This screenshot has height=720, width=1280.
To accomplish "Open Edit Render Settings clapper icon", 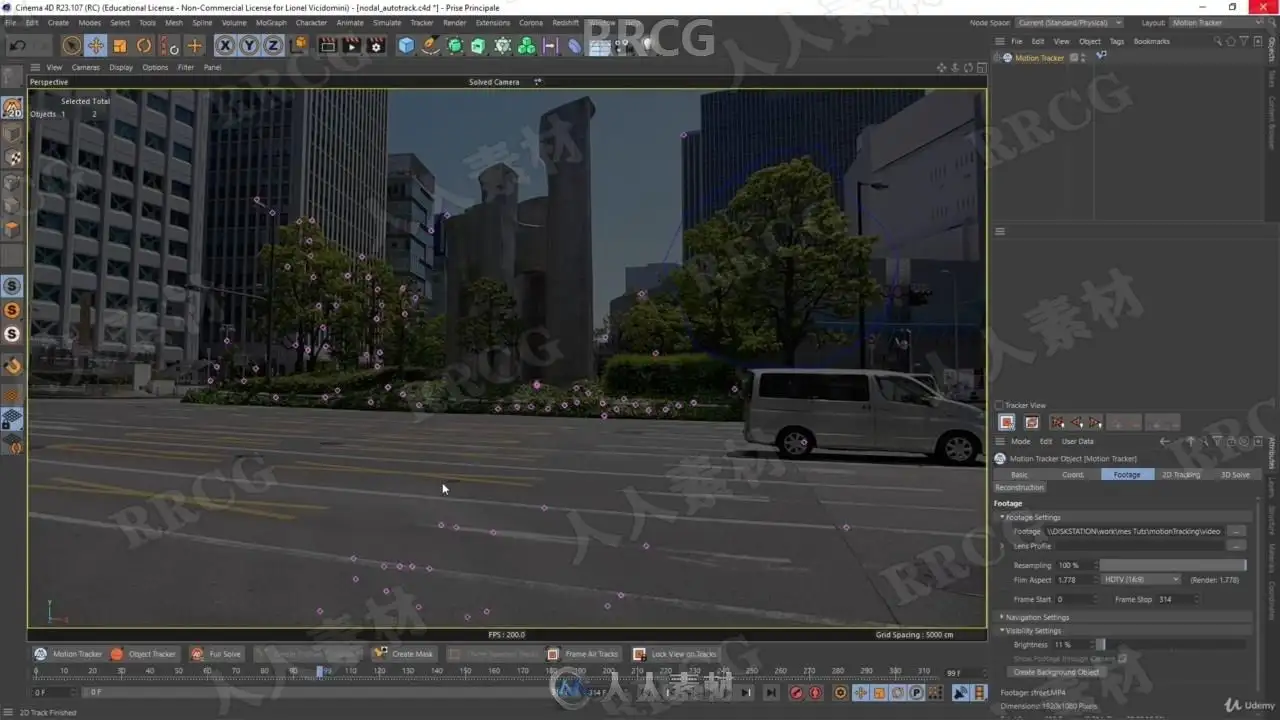I will 376,45.
